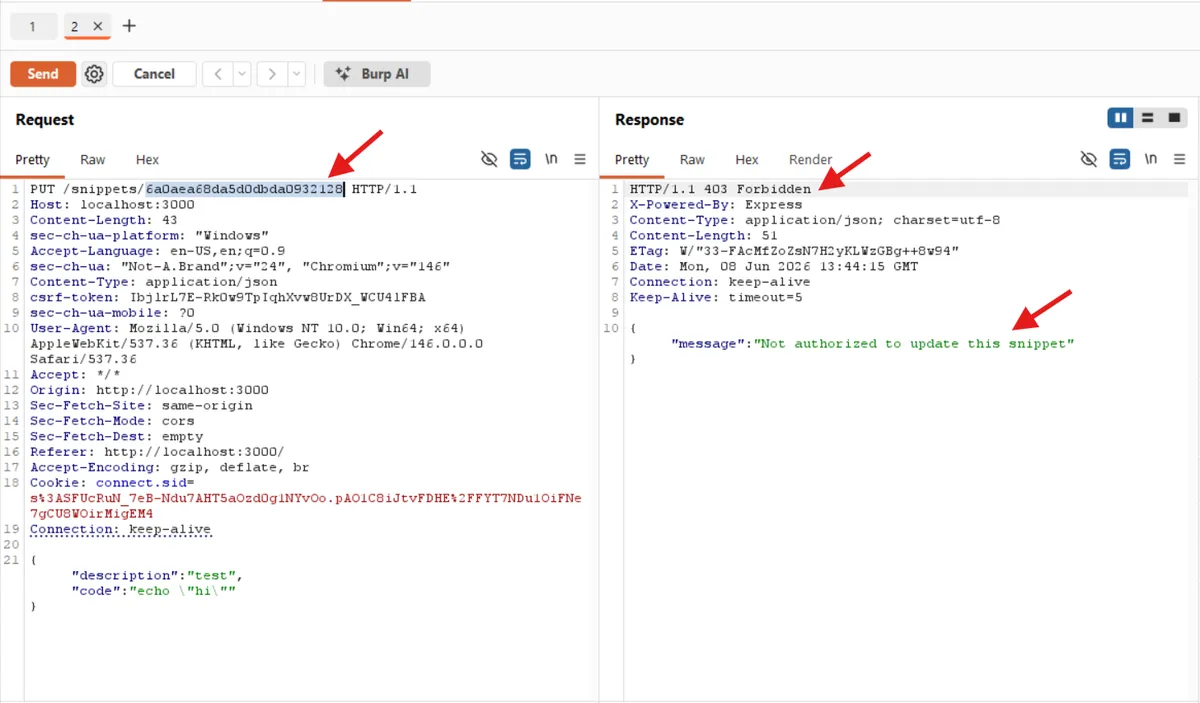Switch Response view to Hex
Viewport: 1200px width, 703px height.
click(747, 160)
